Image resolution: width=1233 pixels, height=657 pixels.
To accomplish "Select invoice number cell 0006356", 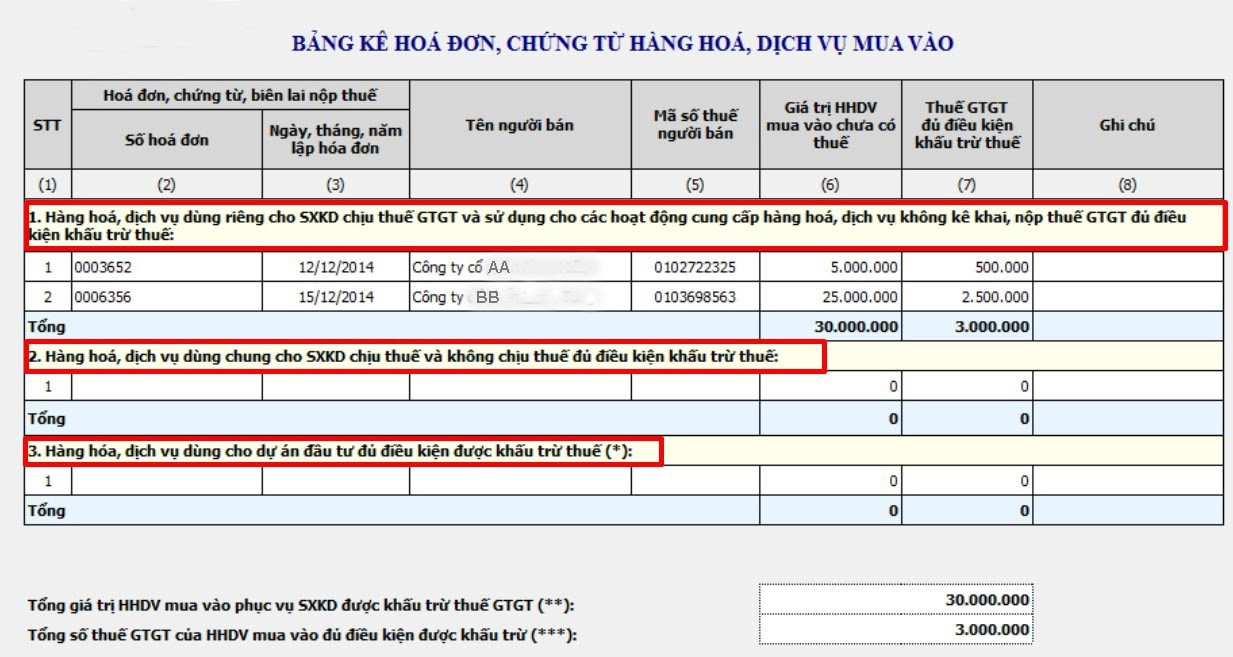I will [x=166, y=297].
